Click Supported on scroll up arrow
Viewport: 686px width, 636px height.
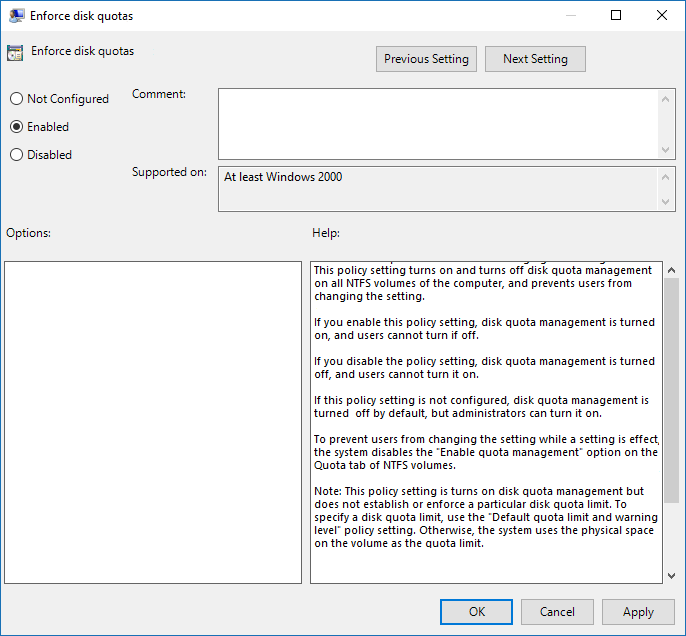pos(665,177)
